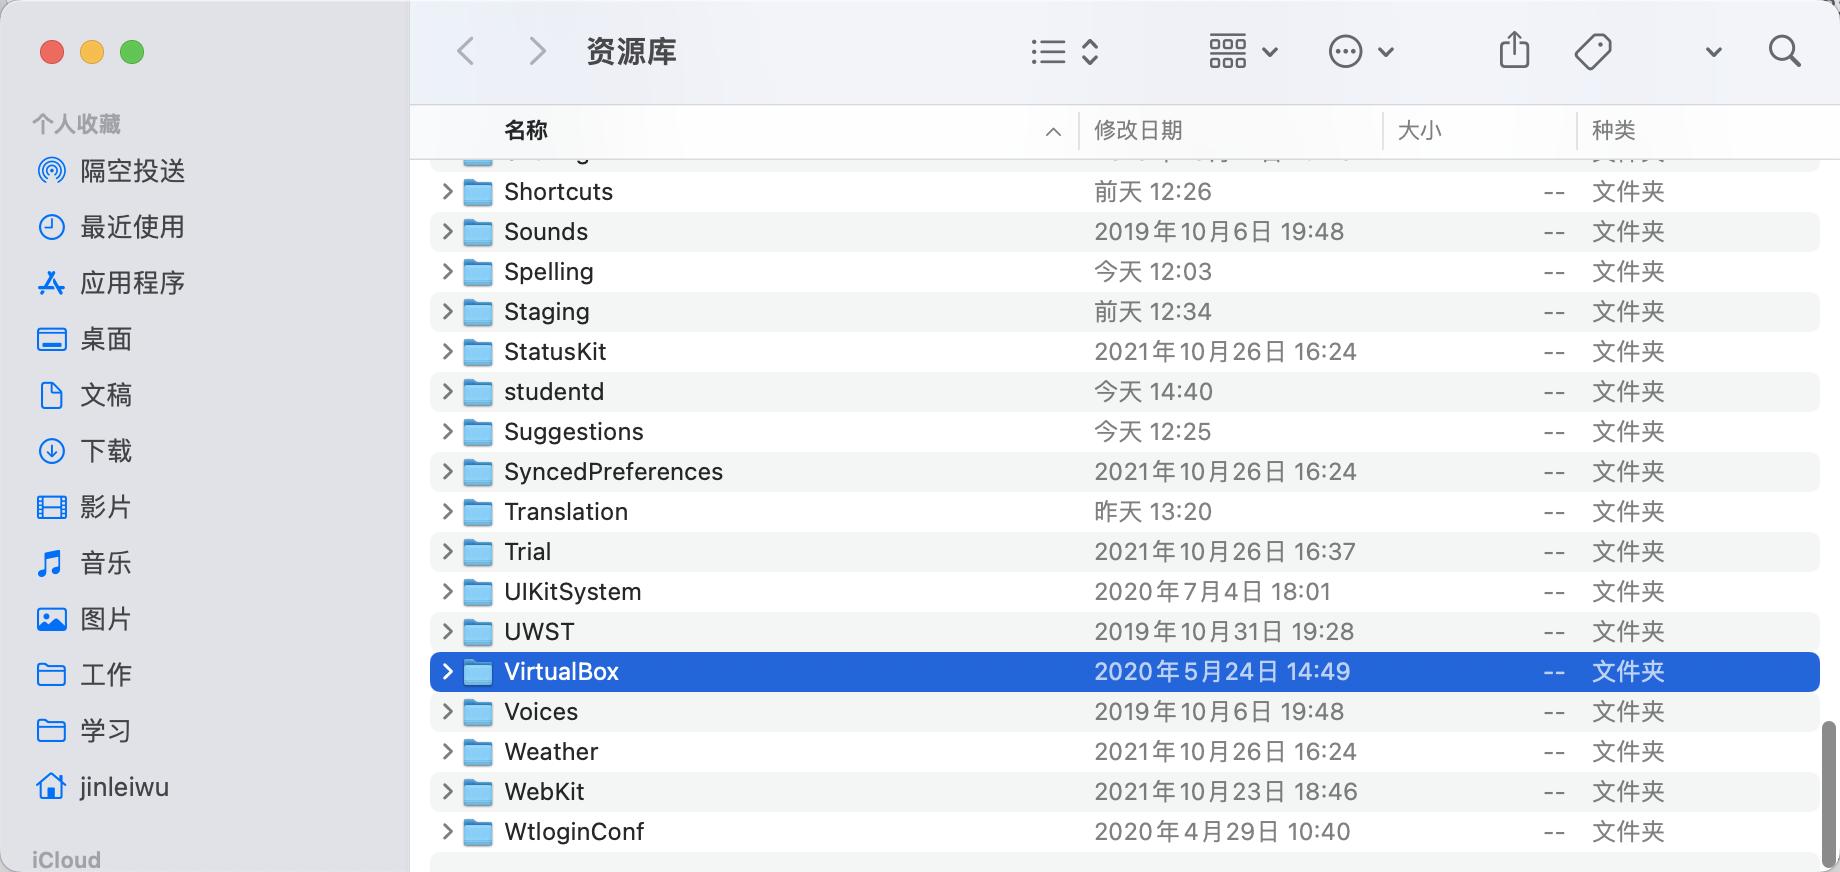Open Applications (应用程序) in sidebar
This screenshot has height=872, width=1840.
(111, 283)
